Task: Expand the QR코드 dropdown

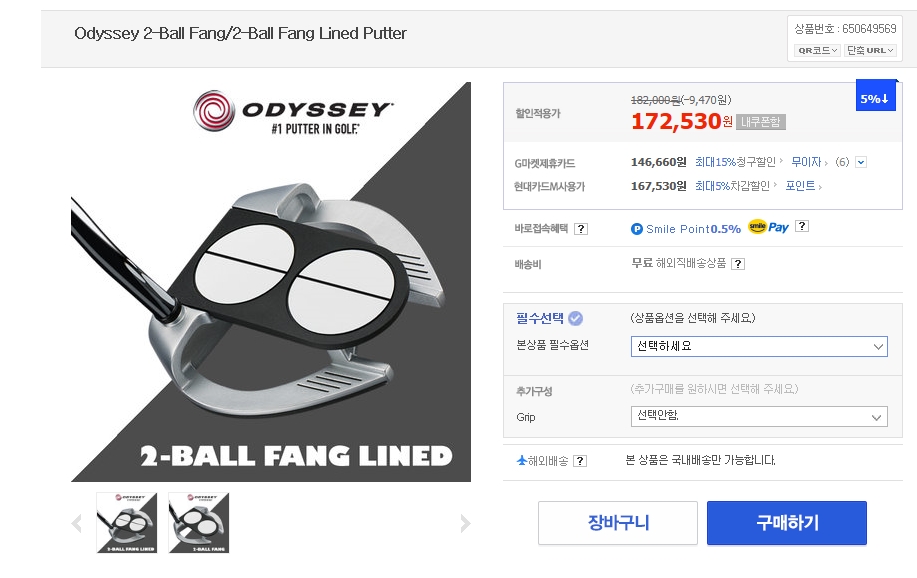Action: pyautogui.click(x=816, y=50)
